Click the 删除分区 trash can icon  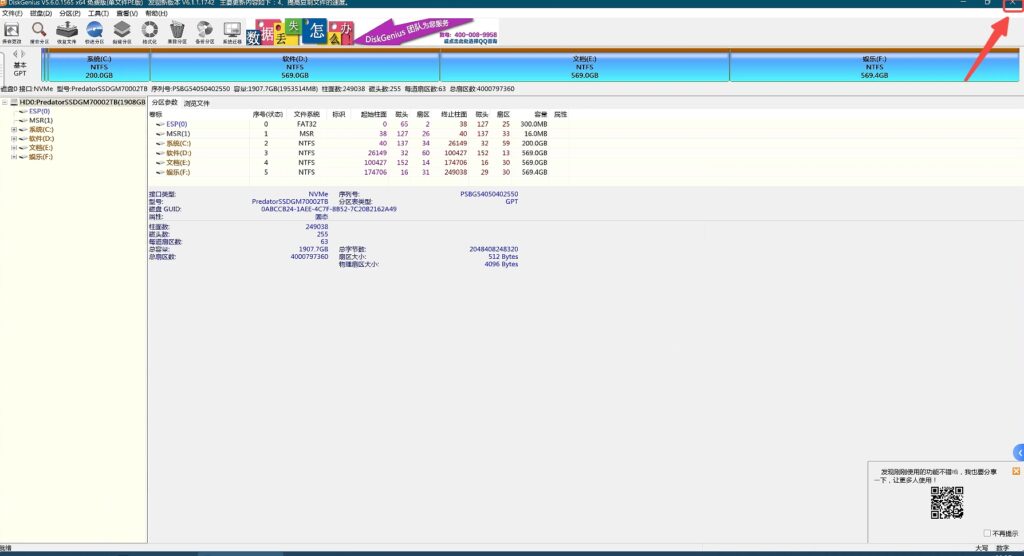click(x=176, y=32)
